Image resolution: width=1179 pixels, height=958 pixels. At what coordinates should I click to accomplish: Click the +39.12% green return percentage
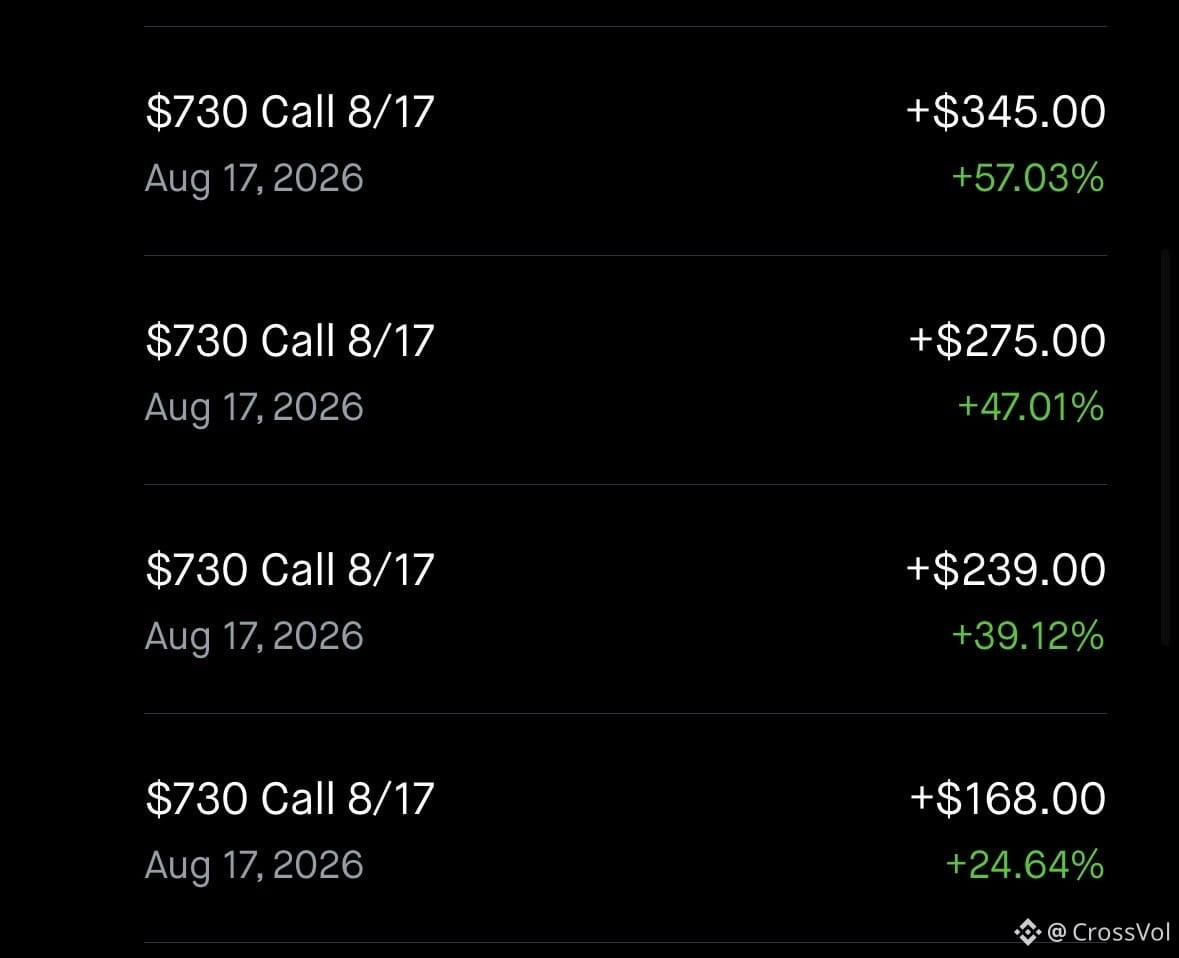1027,635
